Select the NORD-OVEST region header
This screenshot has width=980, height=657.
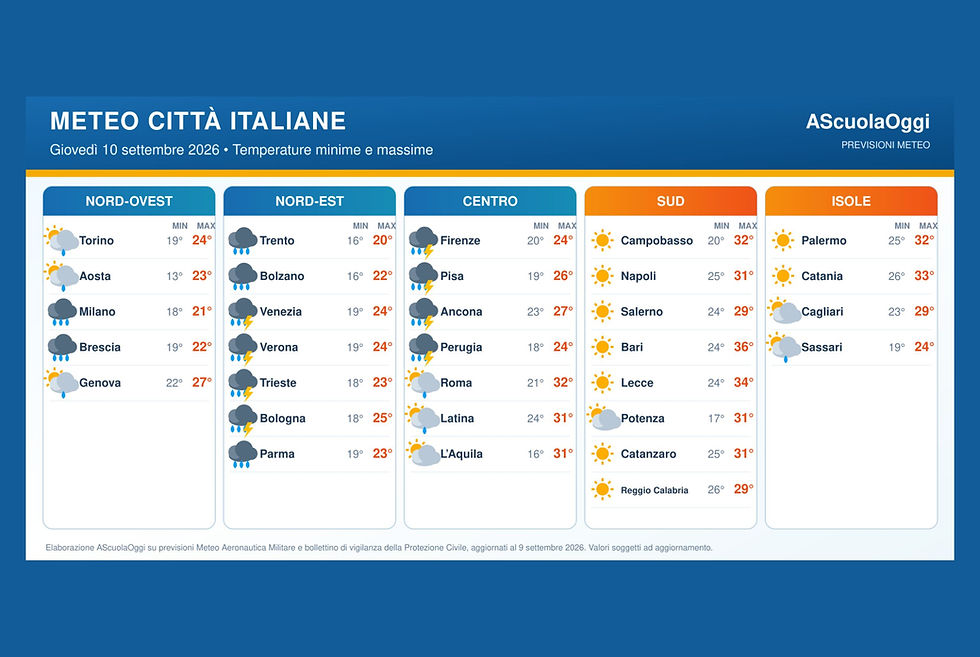tap(129, 201)
